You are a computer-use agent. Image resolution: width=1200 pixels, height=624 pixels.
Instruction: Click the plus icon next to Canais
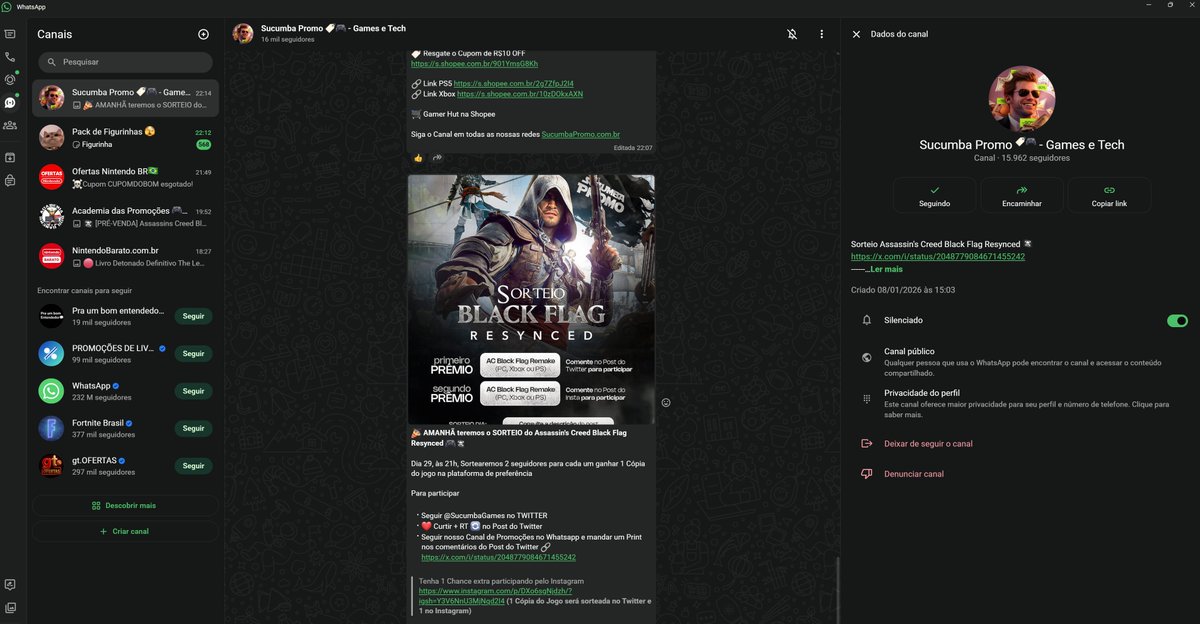point(203,34)
